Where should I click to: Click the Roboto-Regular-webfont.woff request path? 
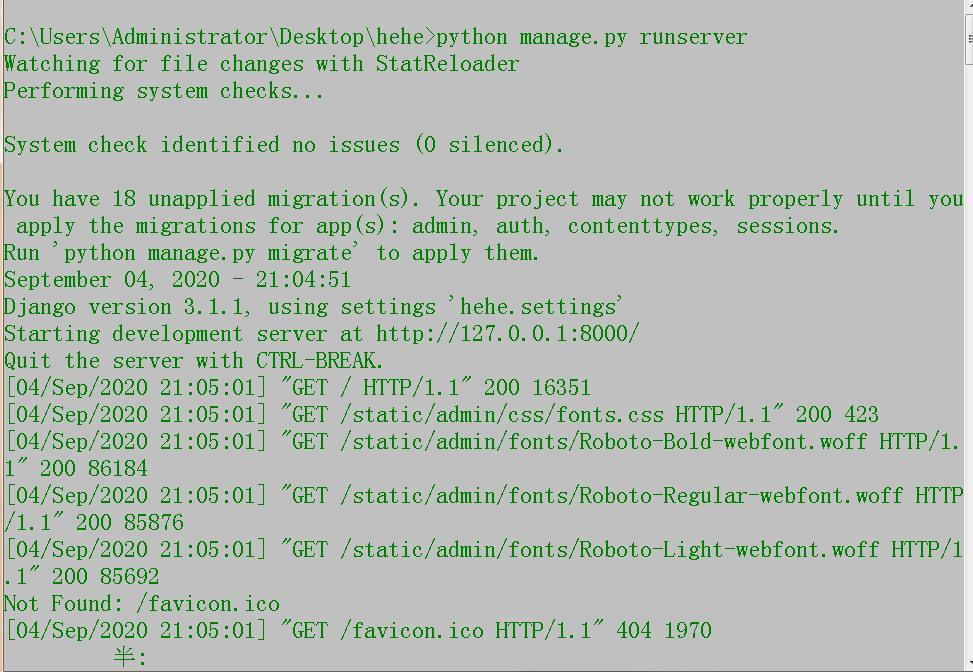(x=621, y=496)
